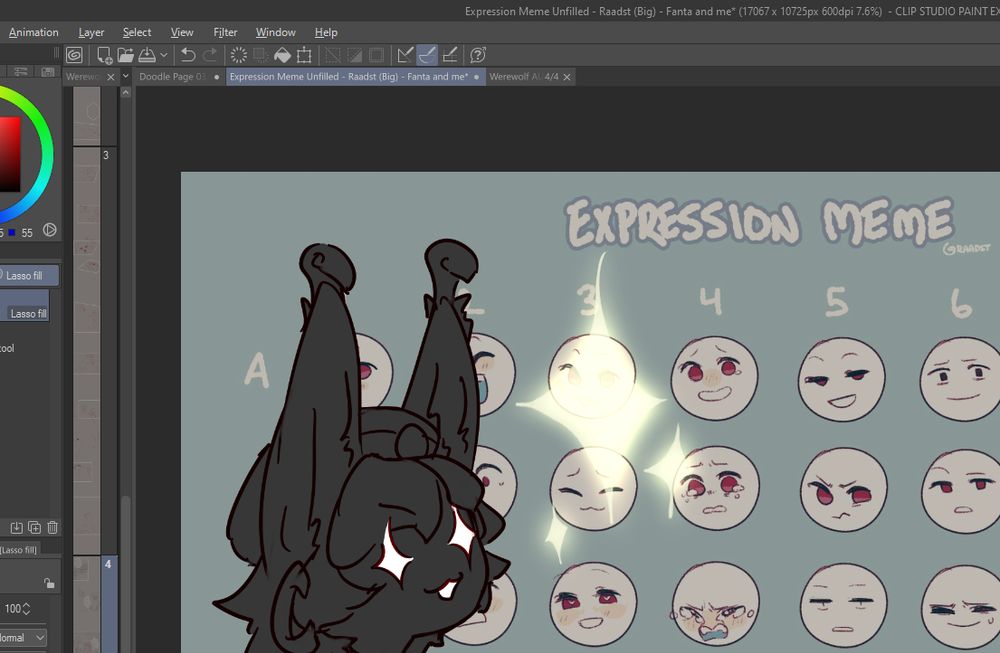Delete layer using the trash icon
Viewport: 1000px width, 653px height.
(51, 527)
